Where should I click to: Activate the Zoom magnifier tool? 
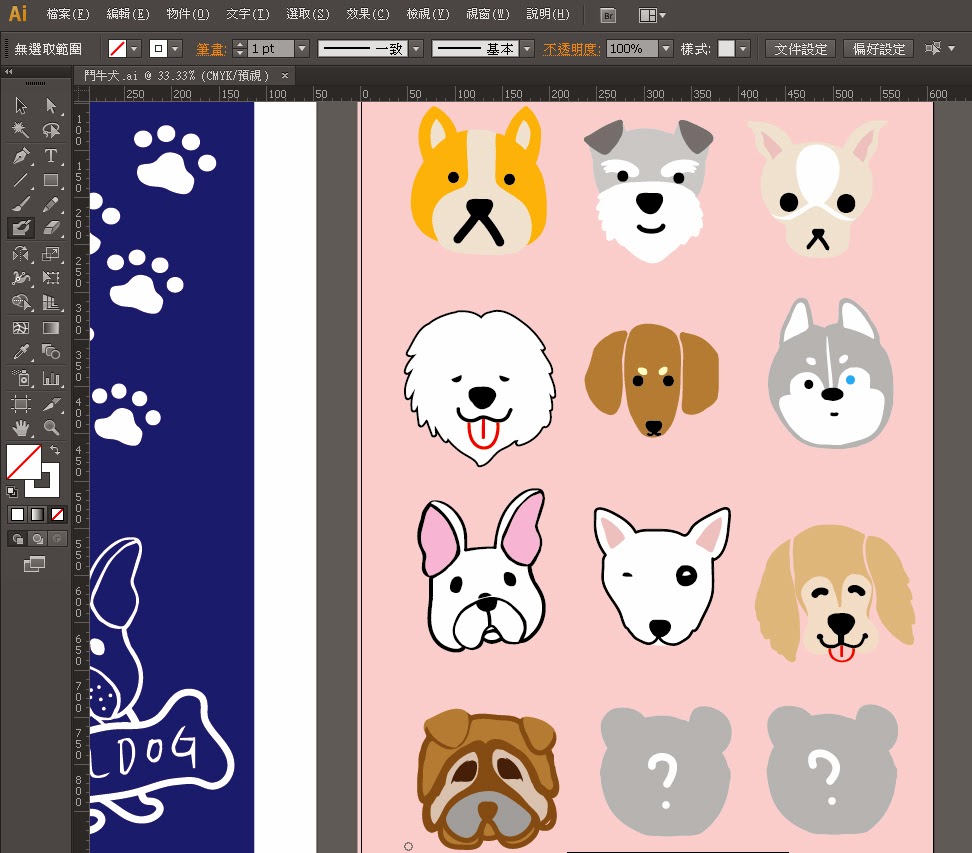tap(50, 427)
